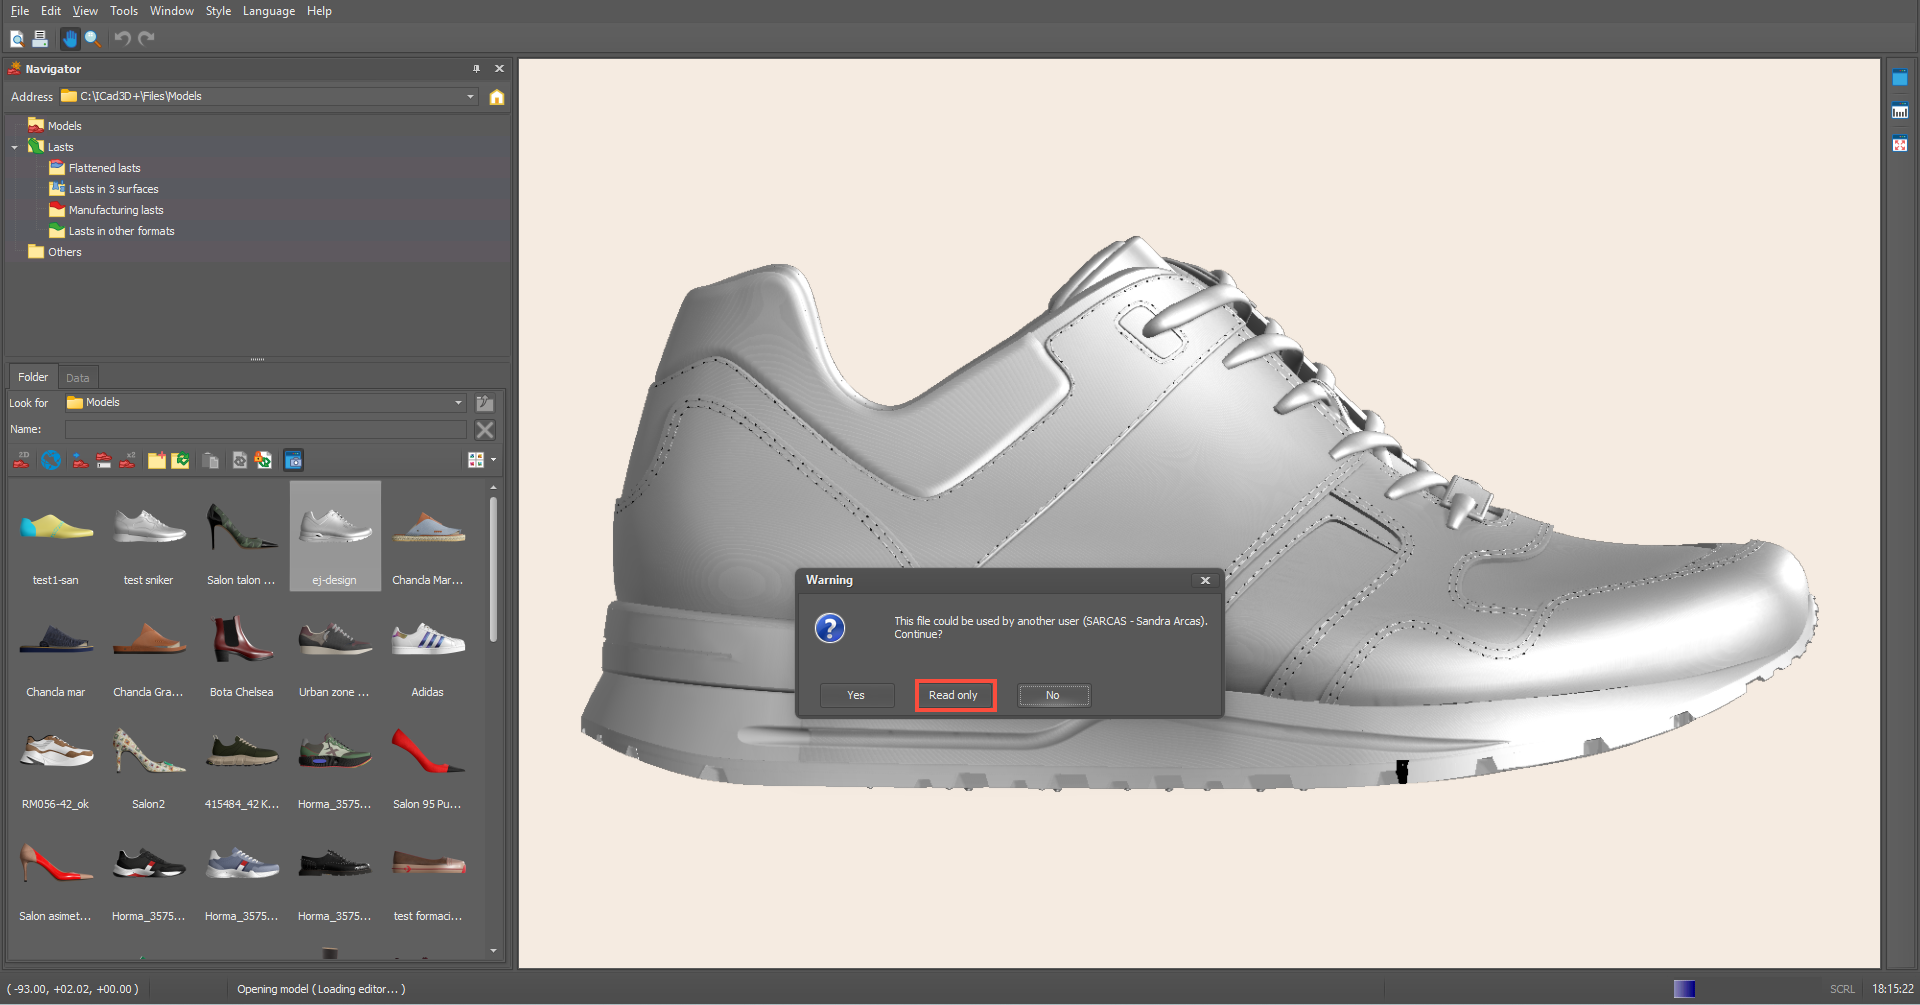Open the Address path dropdown
This screenshot has height=1005, width=1920.
pyautogui.click(x=470, y=97)
